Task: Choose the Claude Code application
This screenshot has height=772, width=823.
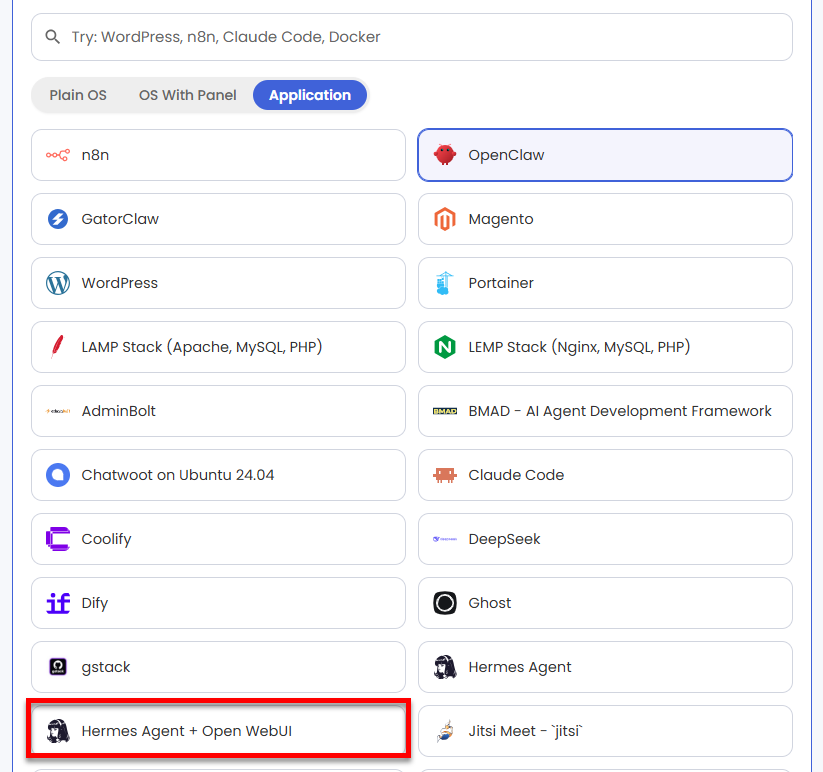Action: (605, 475)
